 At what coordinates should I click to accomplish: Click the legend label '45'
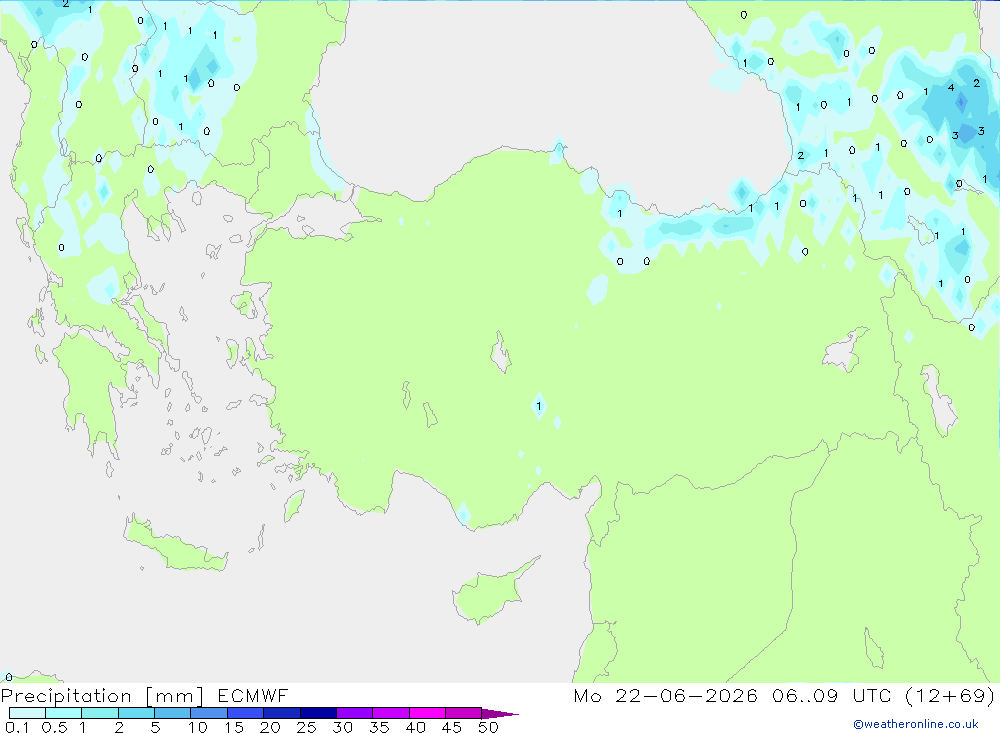point(452,727)
